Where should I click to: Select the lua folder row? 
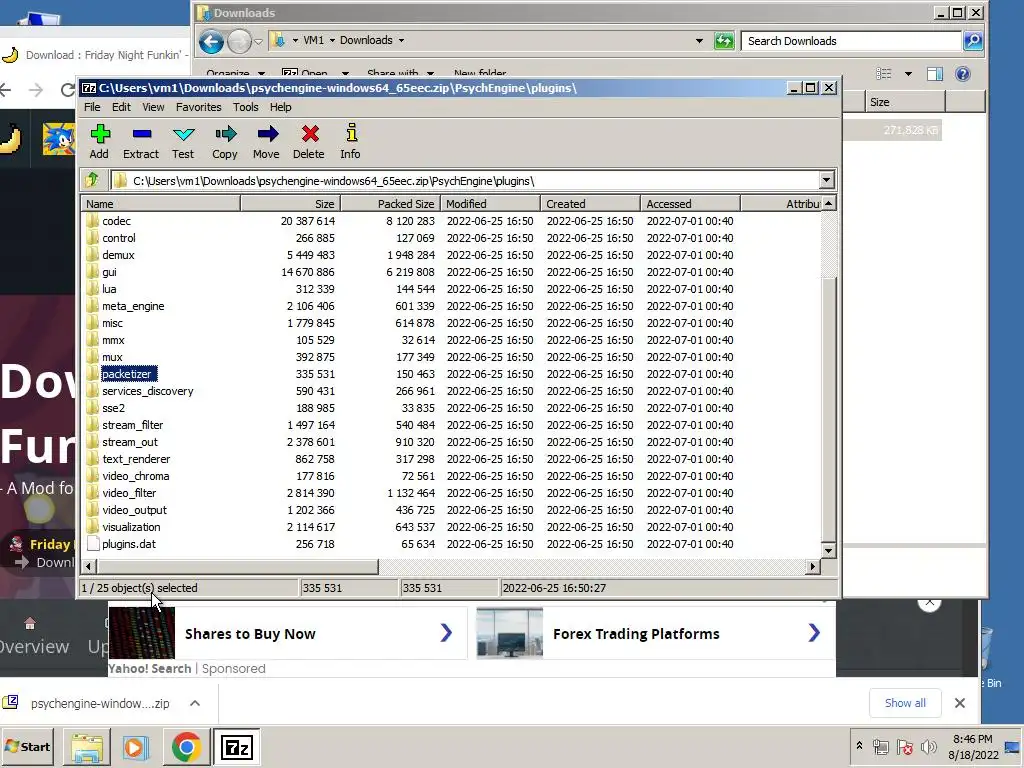(451, 289)
